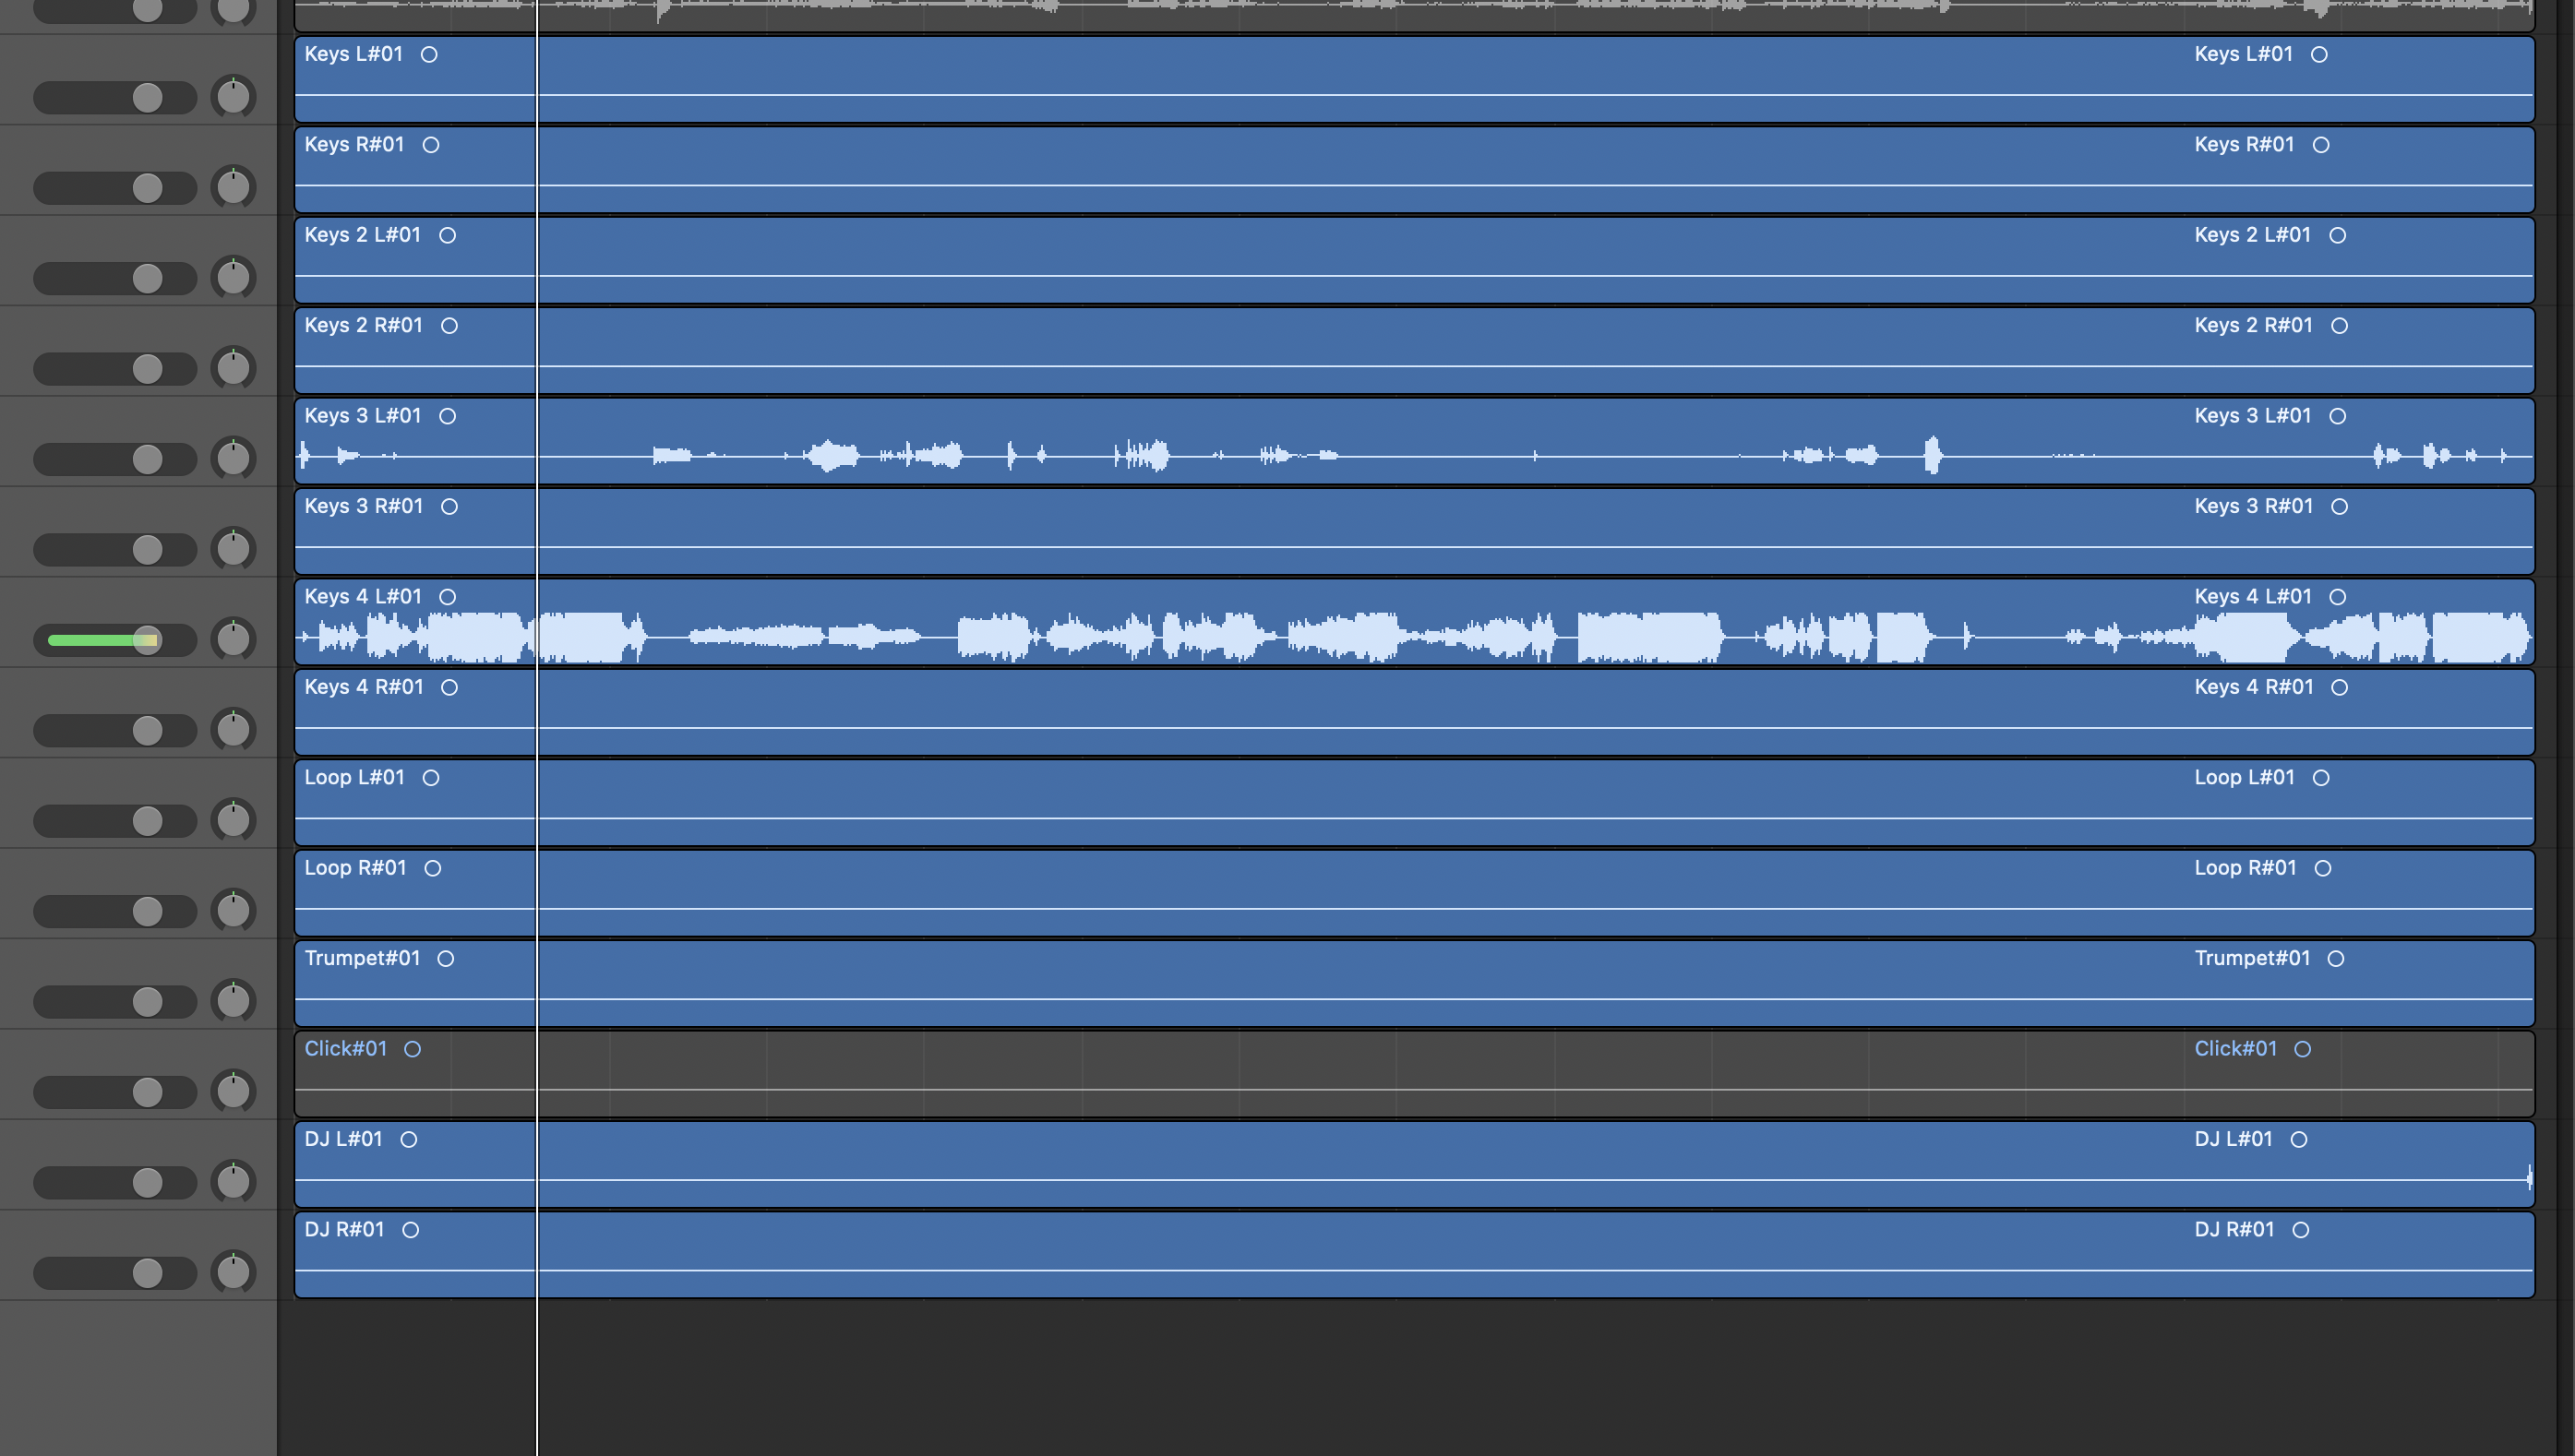This screenshot has width=2575, height=1456.
Task: Click the pan knob on the DJ R#01 track
Action: click(x=233, y=1272)
